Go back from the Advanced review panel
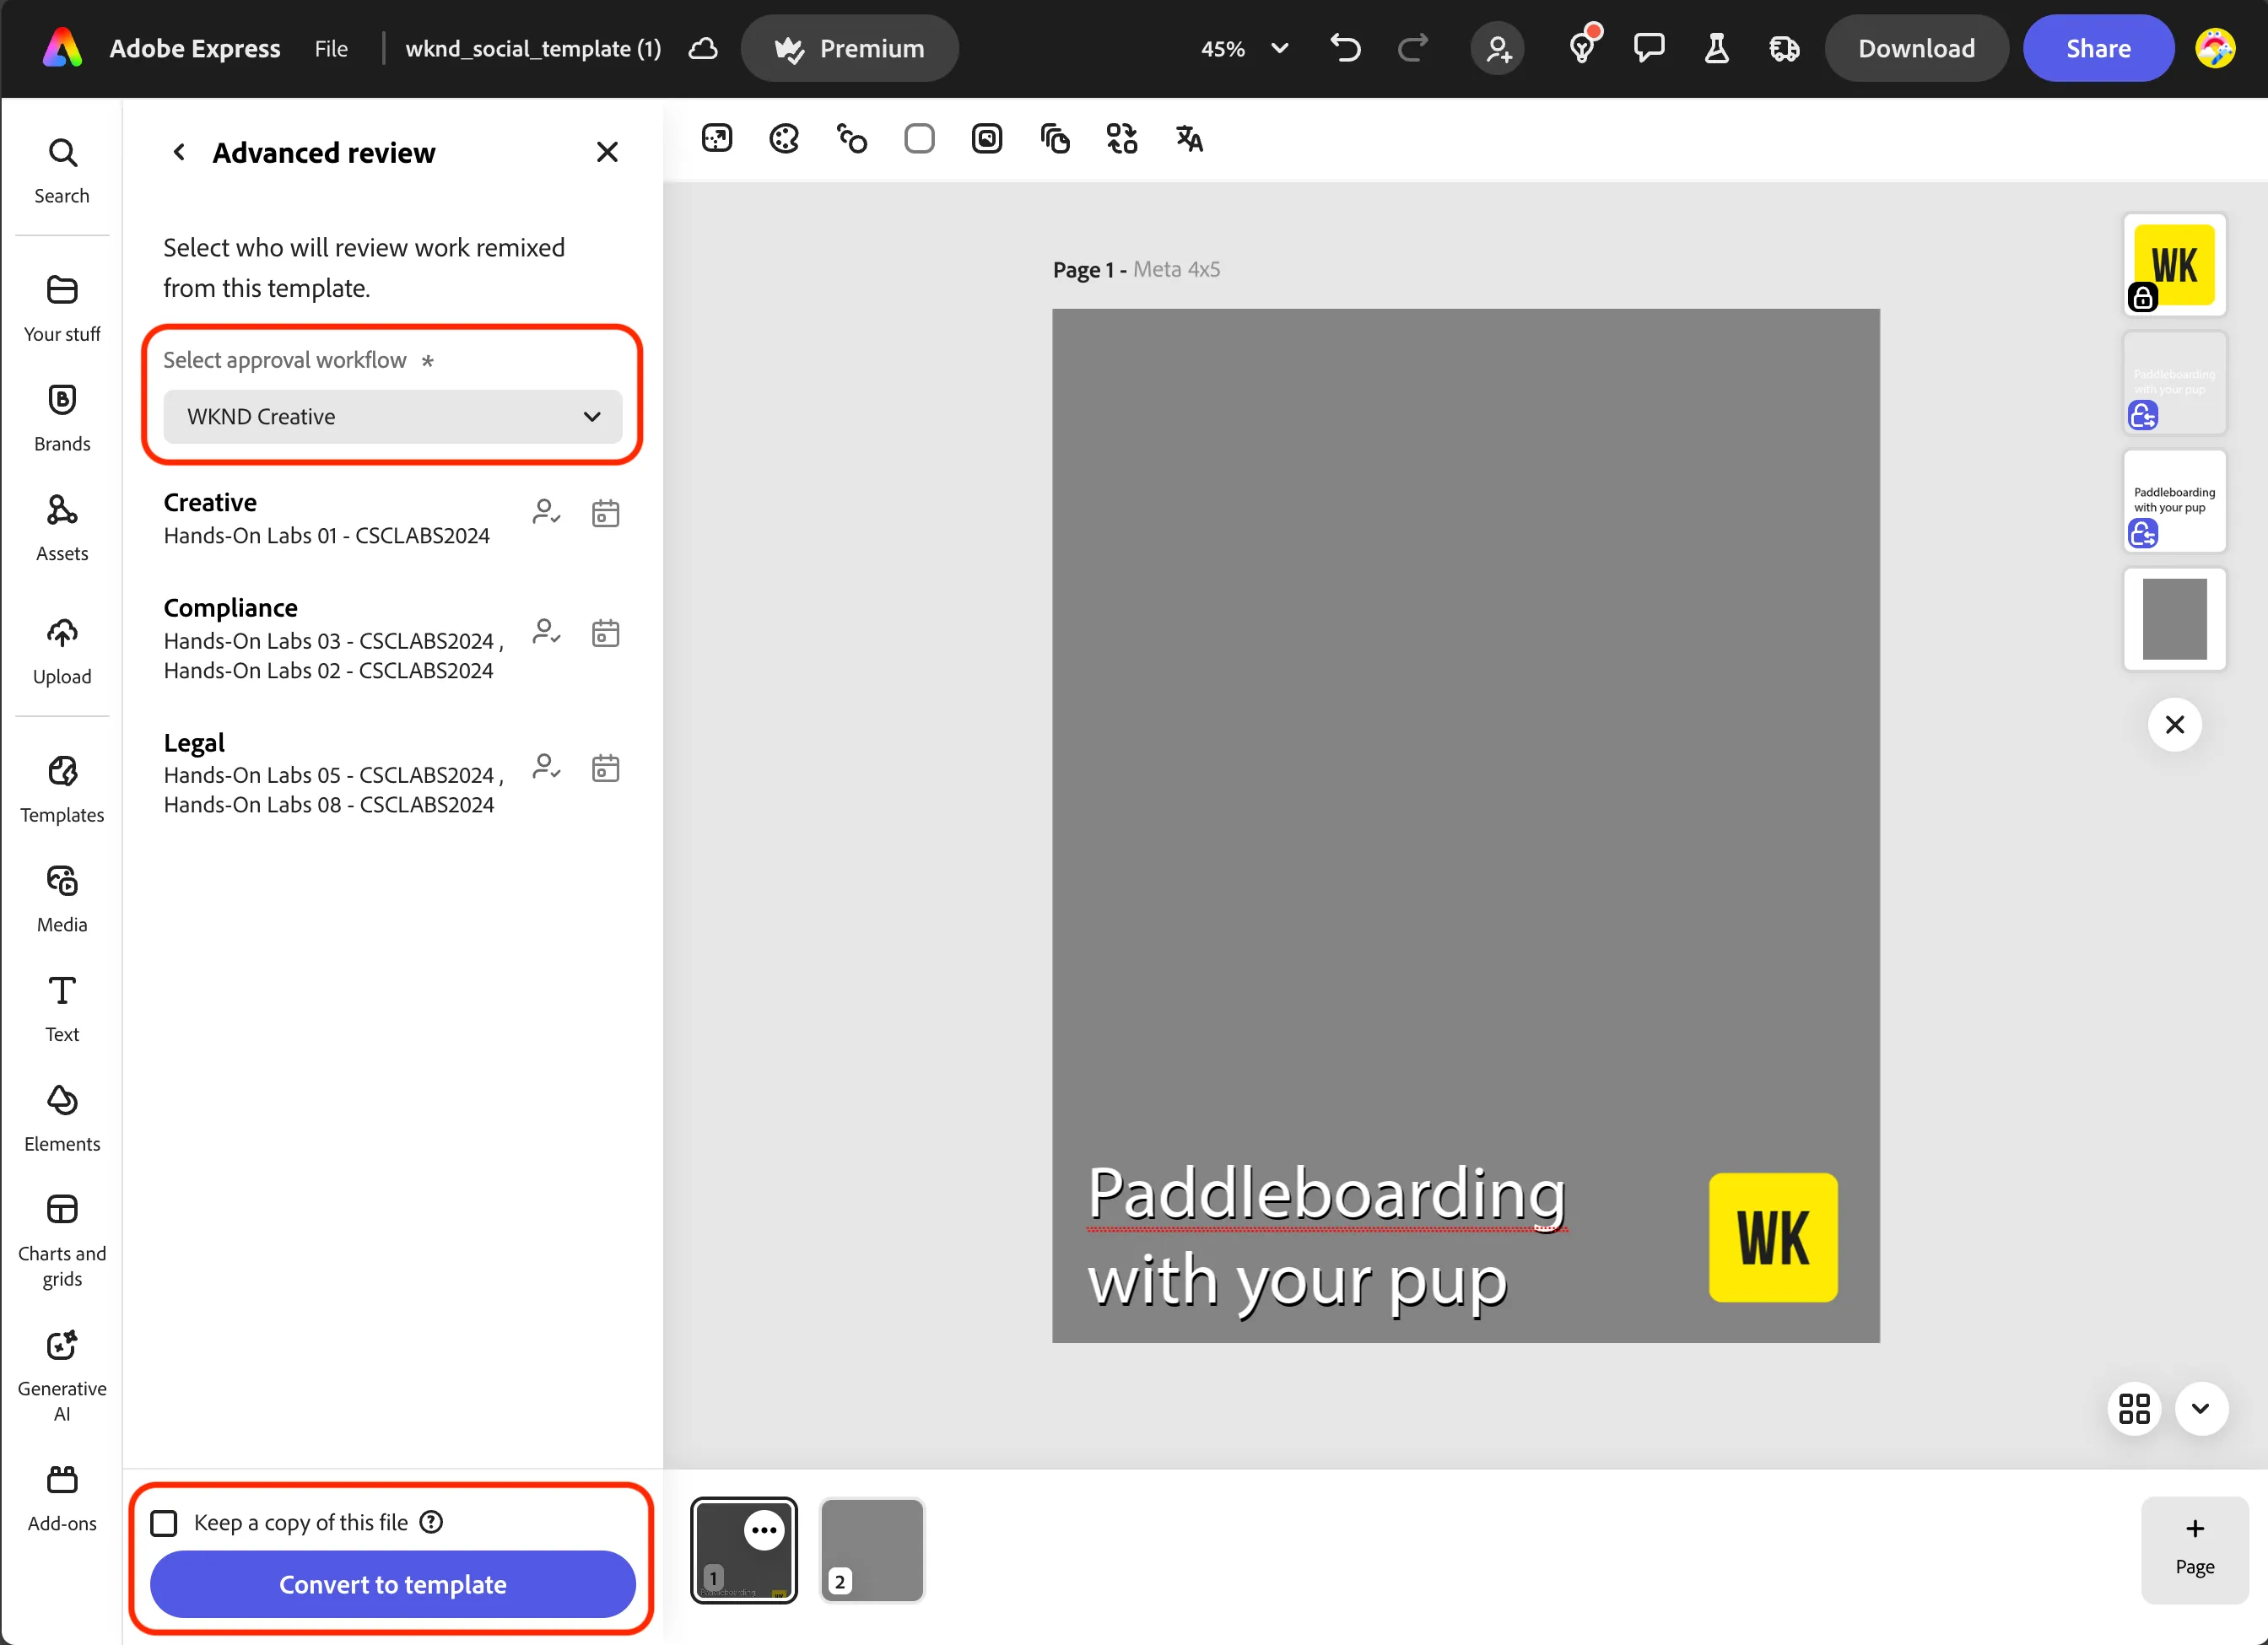This screenshot has height=1645, width=2268. (x=179, y=152)
